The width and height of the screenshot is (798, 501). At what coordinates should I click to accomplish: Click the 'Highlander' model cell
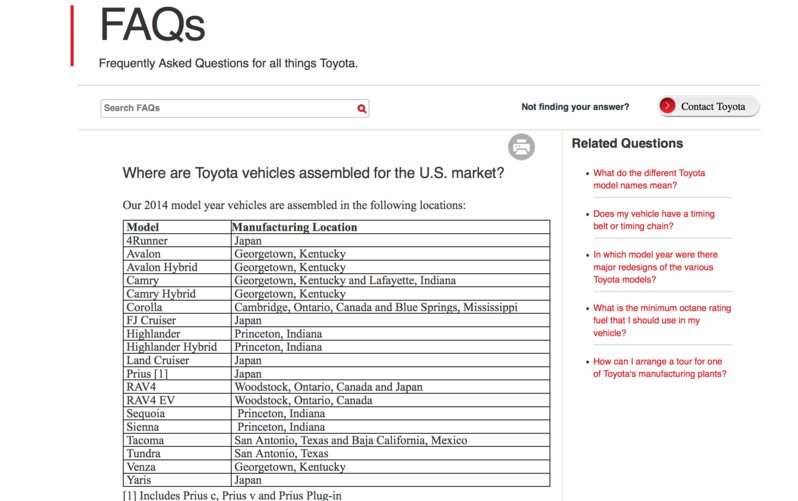177,333
